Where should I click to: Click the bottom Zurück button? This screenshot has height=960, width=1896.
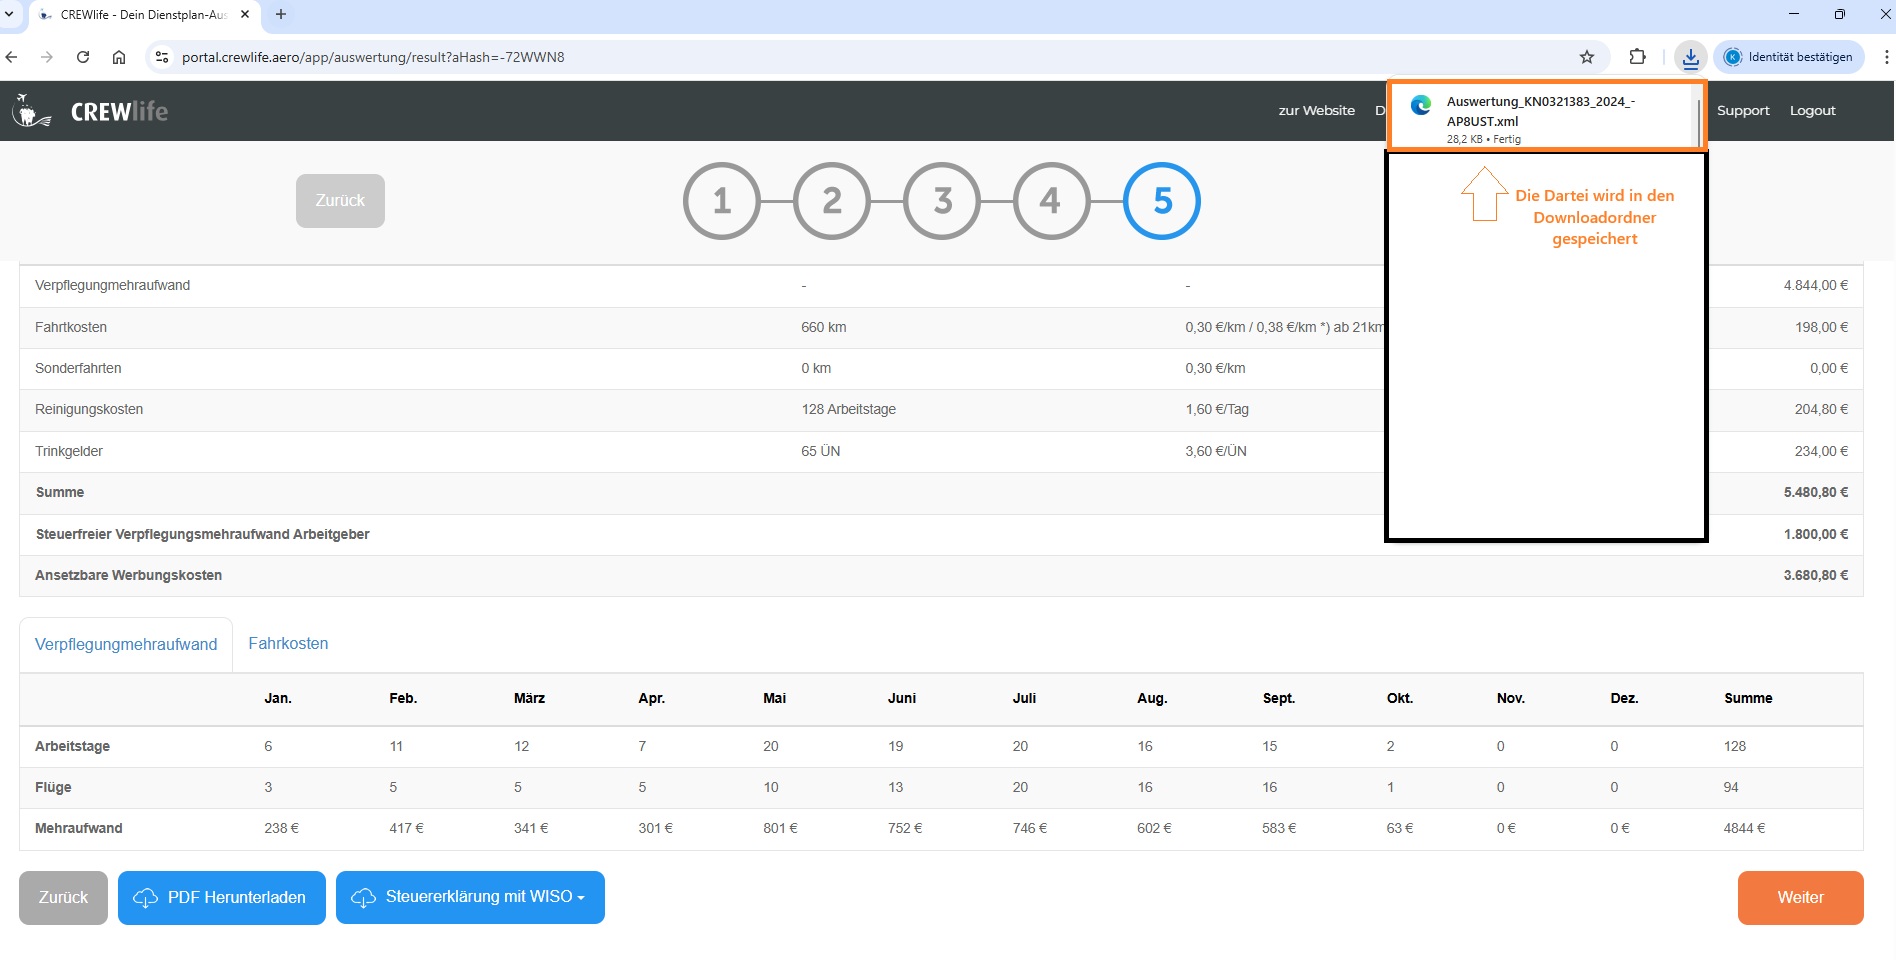tap(63, 898)
